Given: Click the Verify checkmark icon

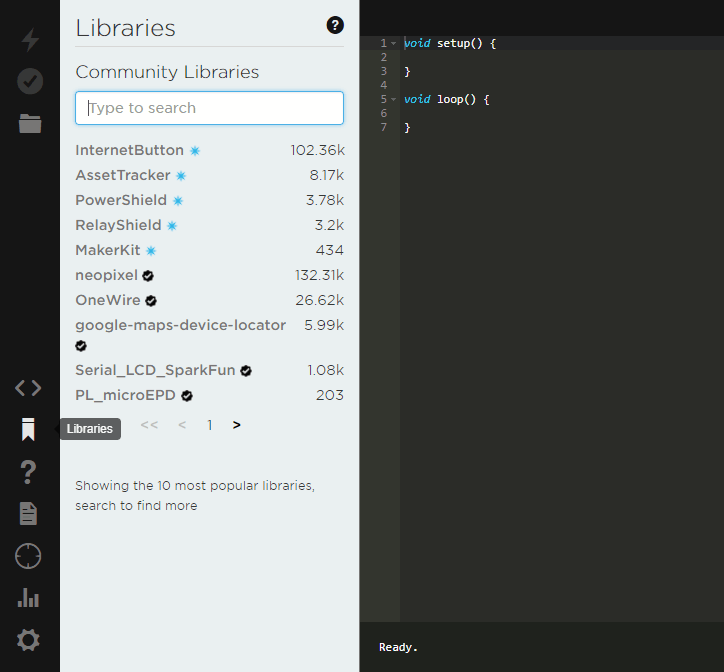Looking at the screenshot, I should tap(30, 81).
